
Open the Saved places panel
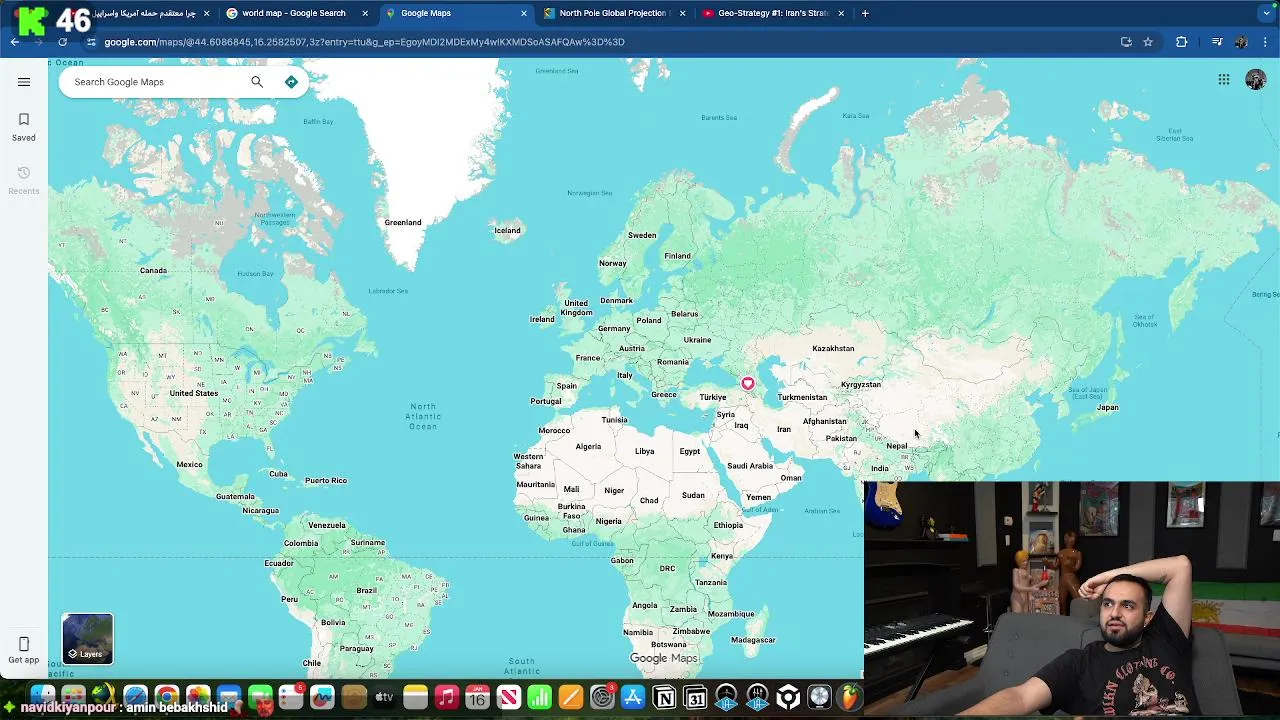pos(24,127)
